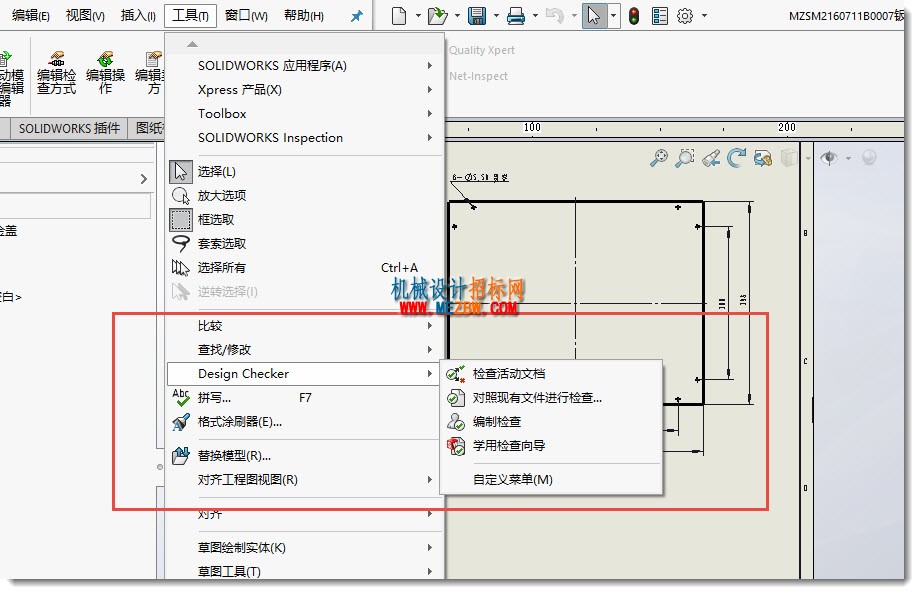Screen dimensions: 919x594
Task: Open the 窗口(W) menu
Action: click(246, 16)
